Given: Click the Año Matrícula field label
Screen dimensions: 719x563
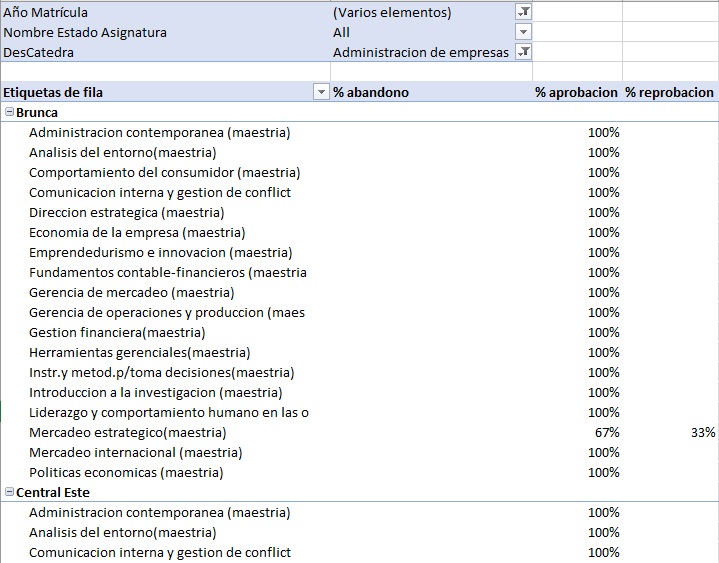Looking at the screenshot, I should pos(45,12).
